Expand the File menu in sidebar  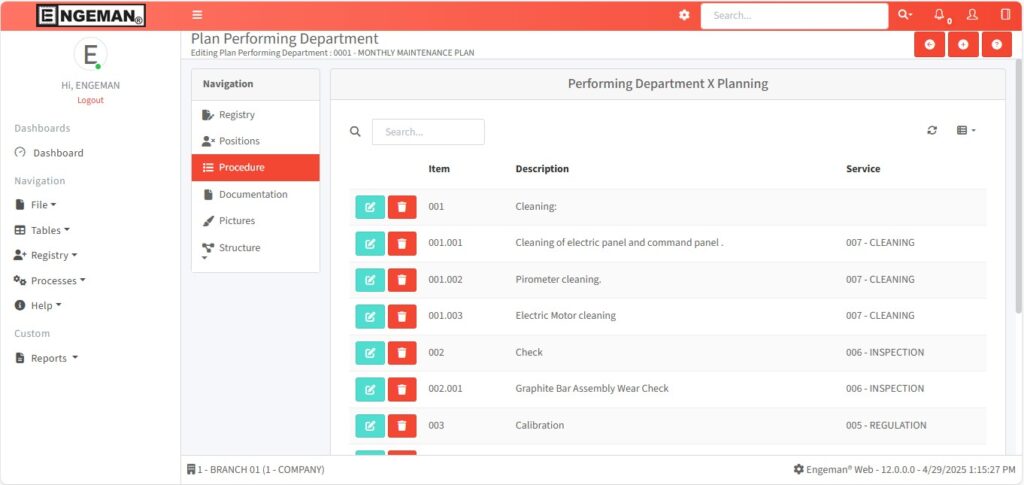coord(38,205)
